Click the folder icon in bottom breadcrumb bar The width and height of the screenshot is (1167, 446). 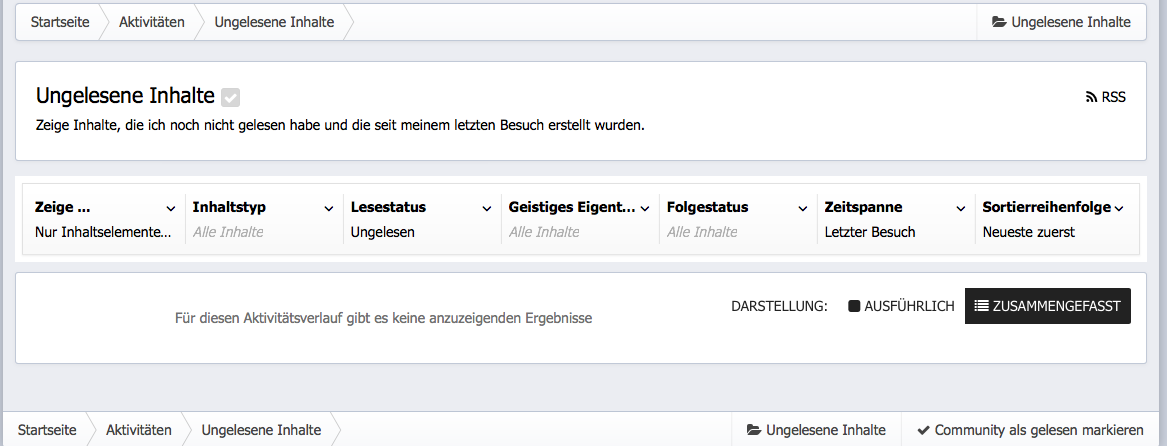[754, 430]
